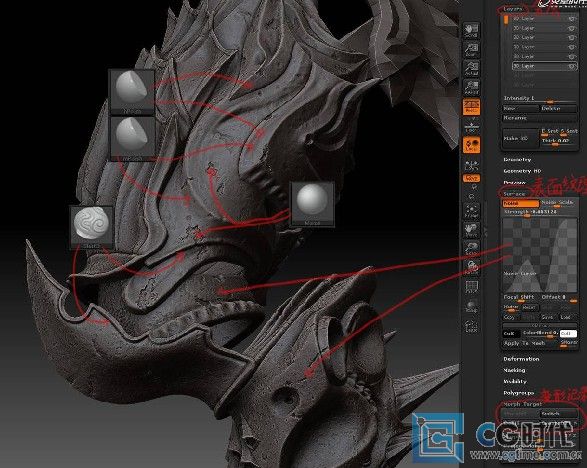The height and width of the screenshot is (468, 587).
Task: Adjust the Thick slider
Action: pyautogui.click(x=559, y=141)
